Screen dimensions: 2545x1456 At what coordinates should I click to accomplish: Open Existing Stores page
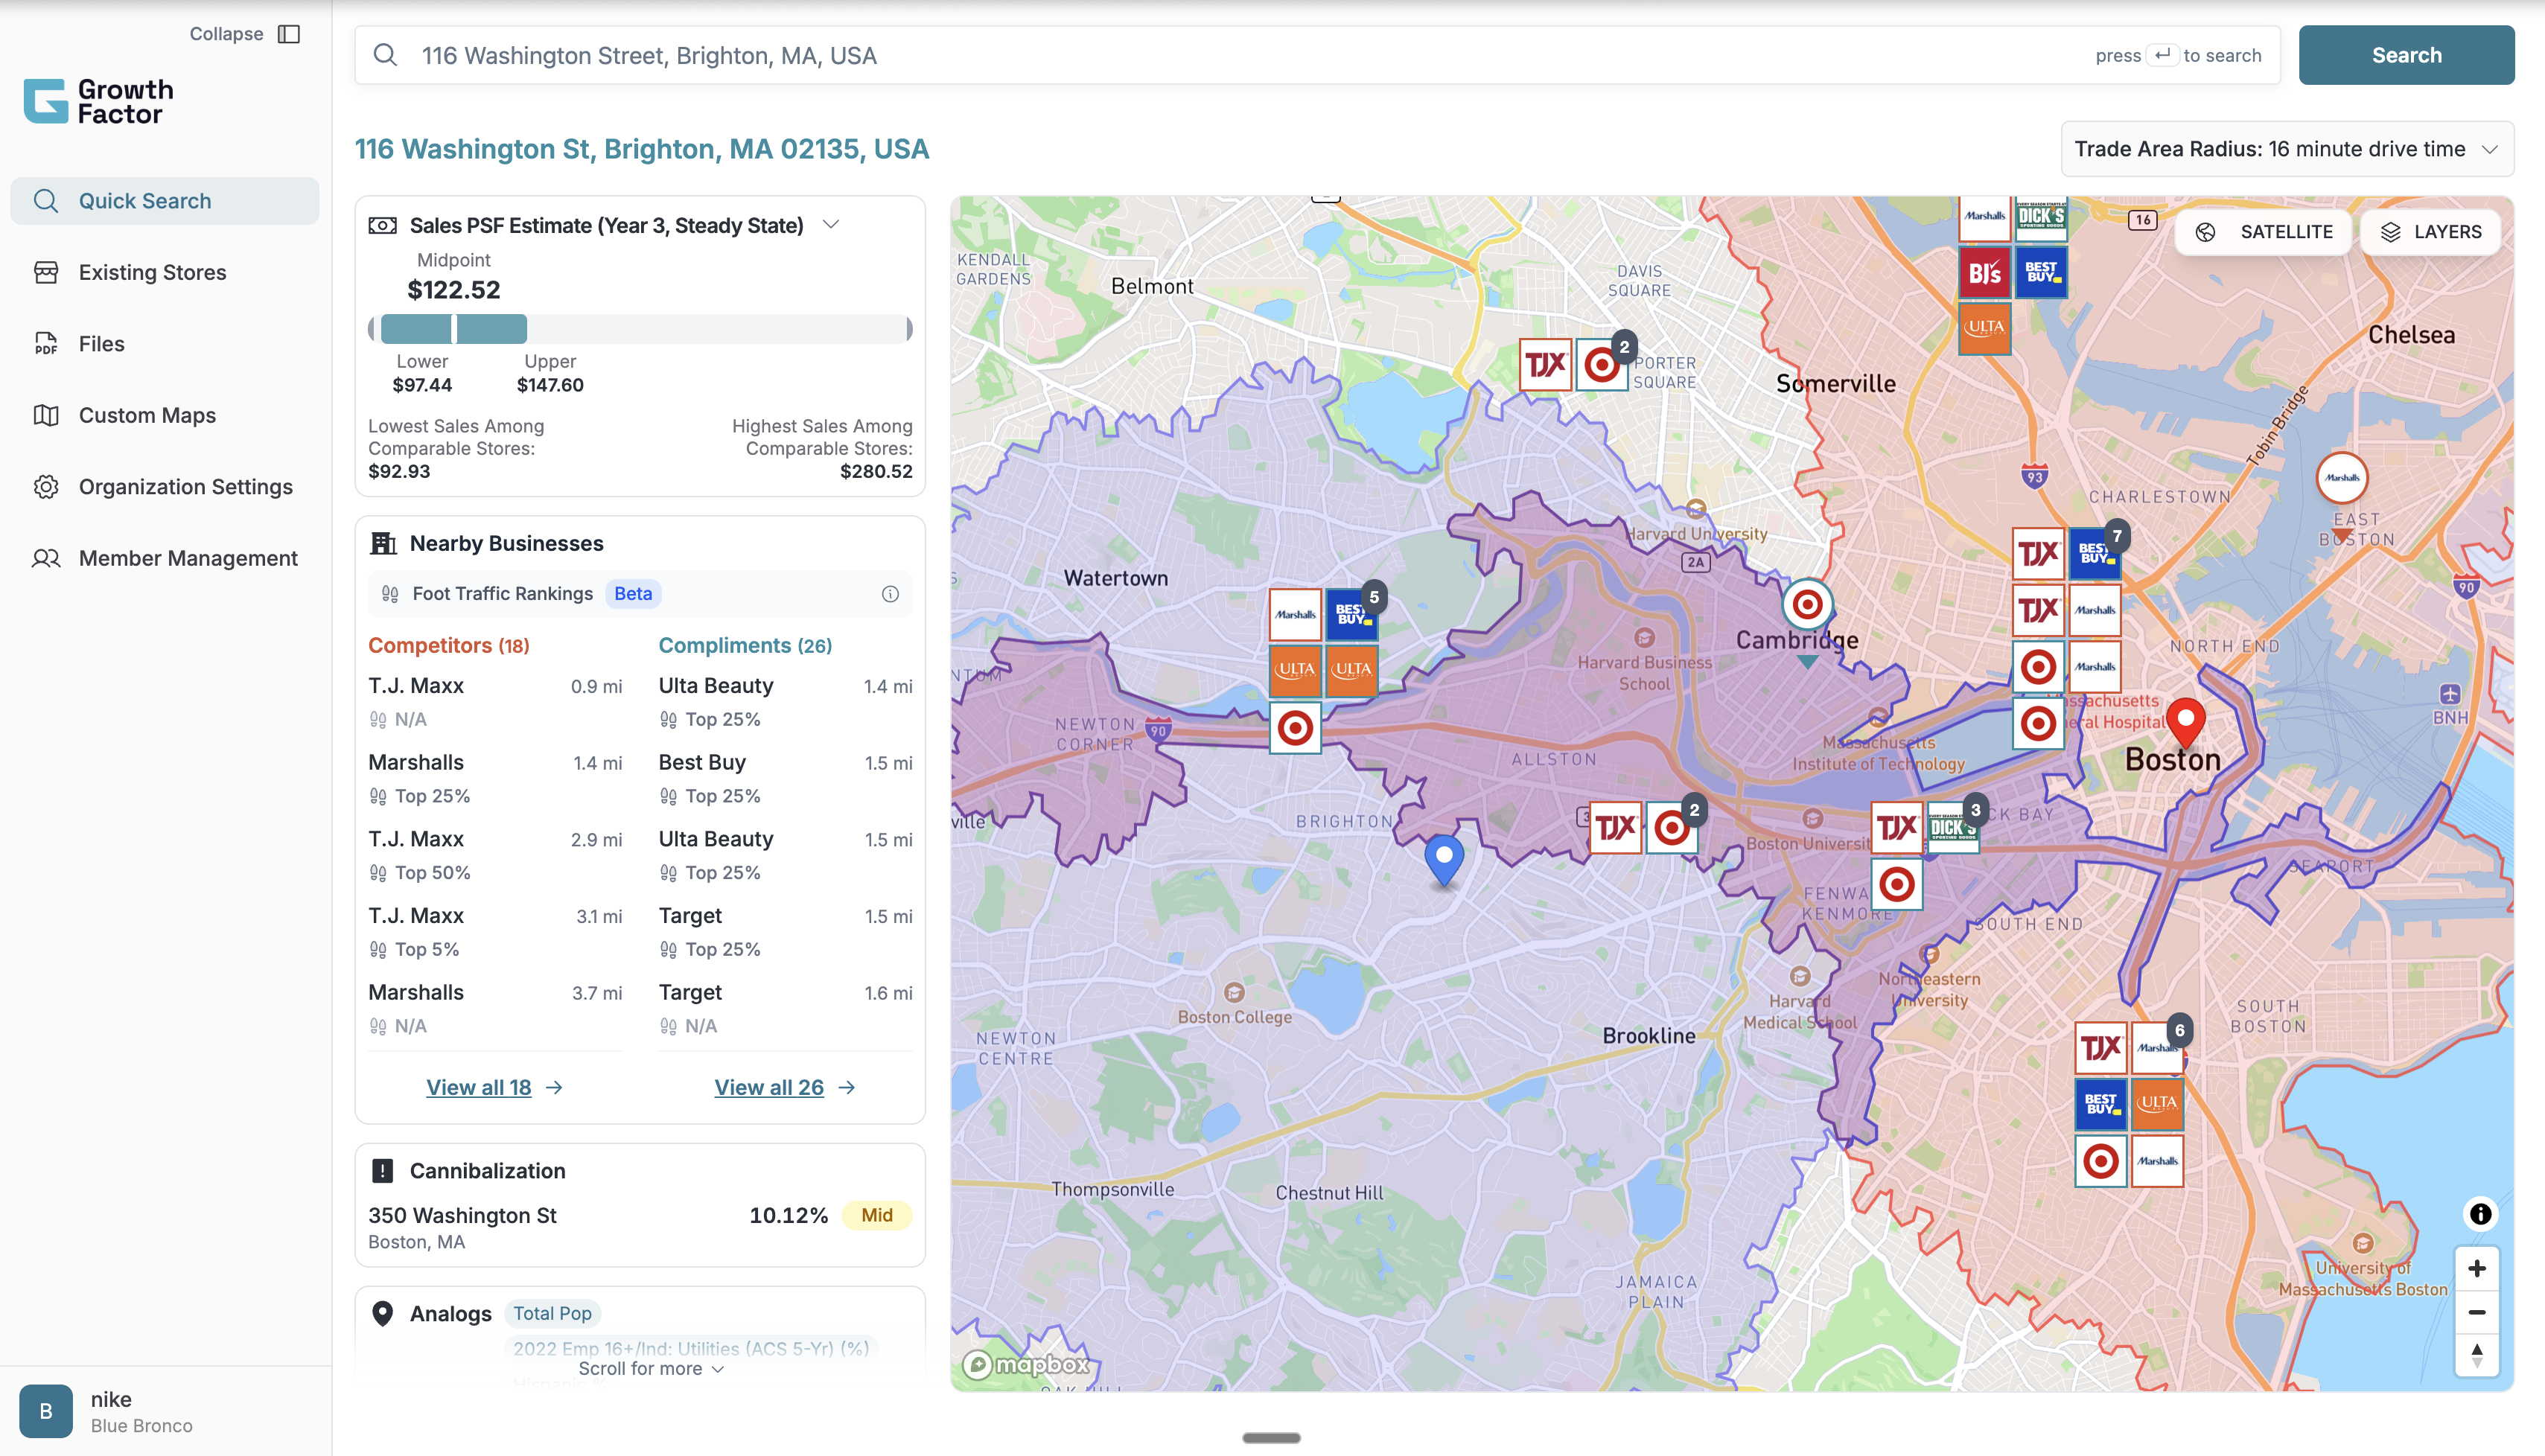click(165, 272)
